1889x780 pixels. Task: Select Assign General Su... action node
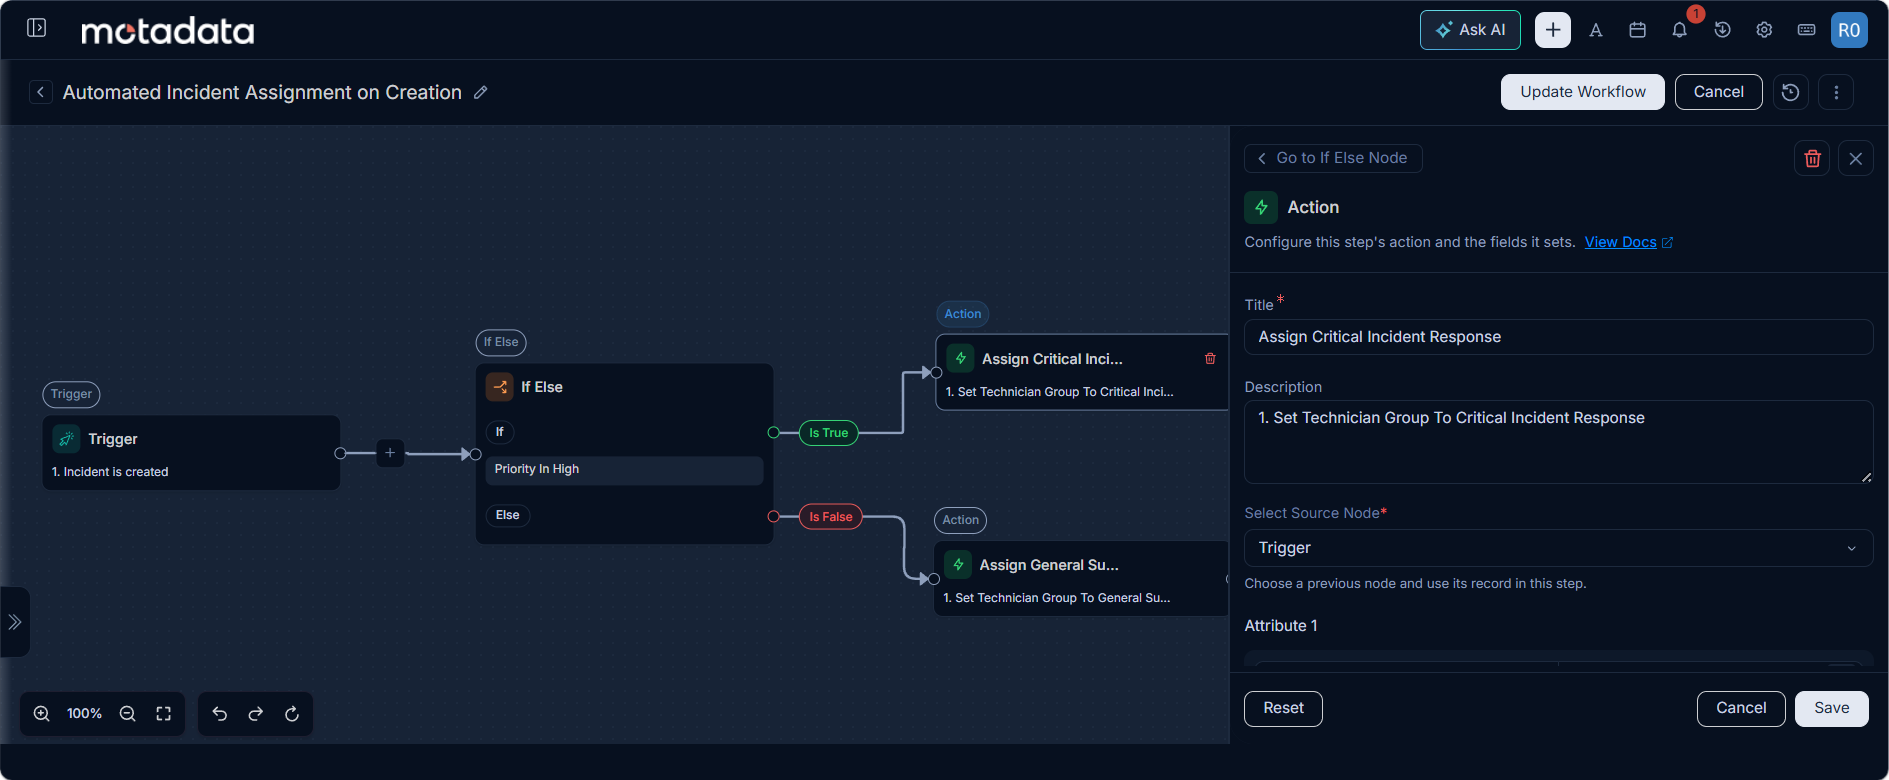tap(1080, 578)
